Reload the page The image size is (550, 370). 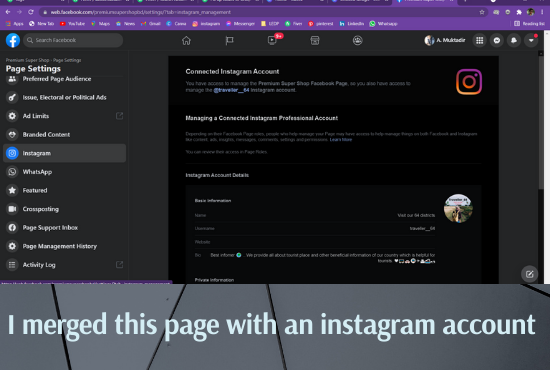tap(31, 12)
